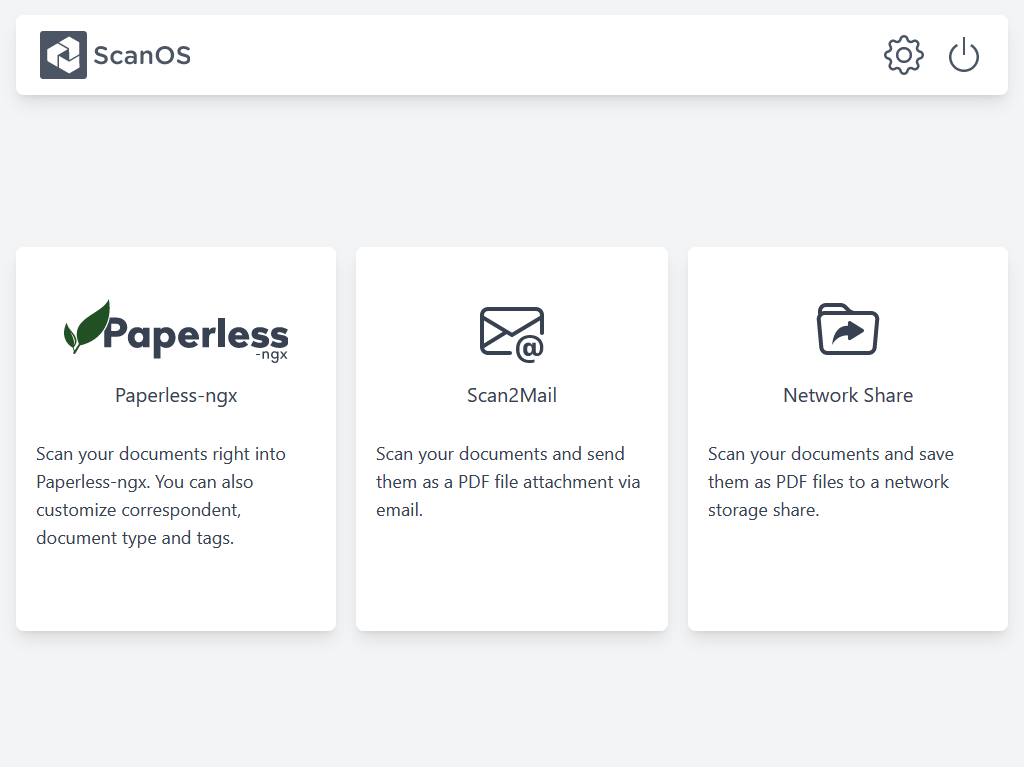The height and width of the screenshot is (768, 1024).
Task: Click the Paperless-ngx leaf logo
Action: pyautogui.click(x=176, y=331)
